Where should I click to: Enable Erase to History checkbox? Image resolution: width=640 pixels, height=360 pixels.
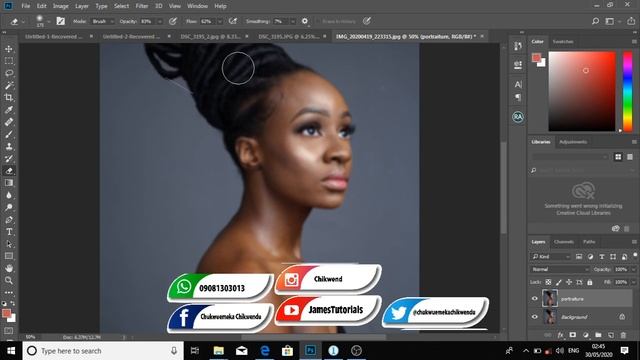(x=318, y=21)
